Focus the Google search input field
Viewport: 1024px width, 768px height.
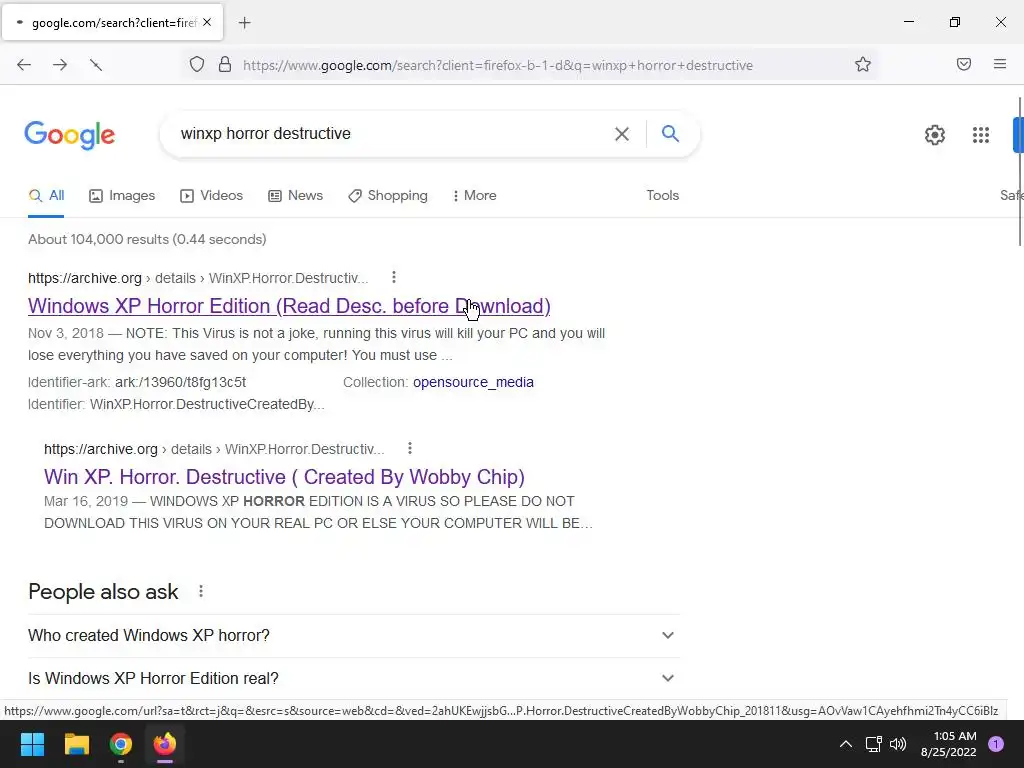pos(392,134)
